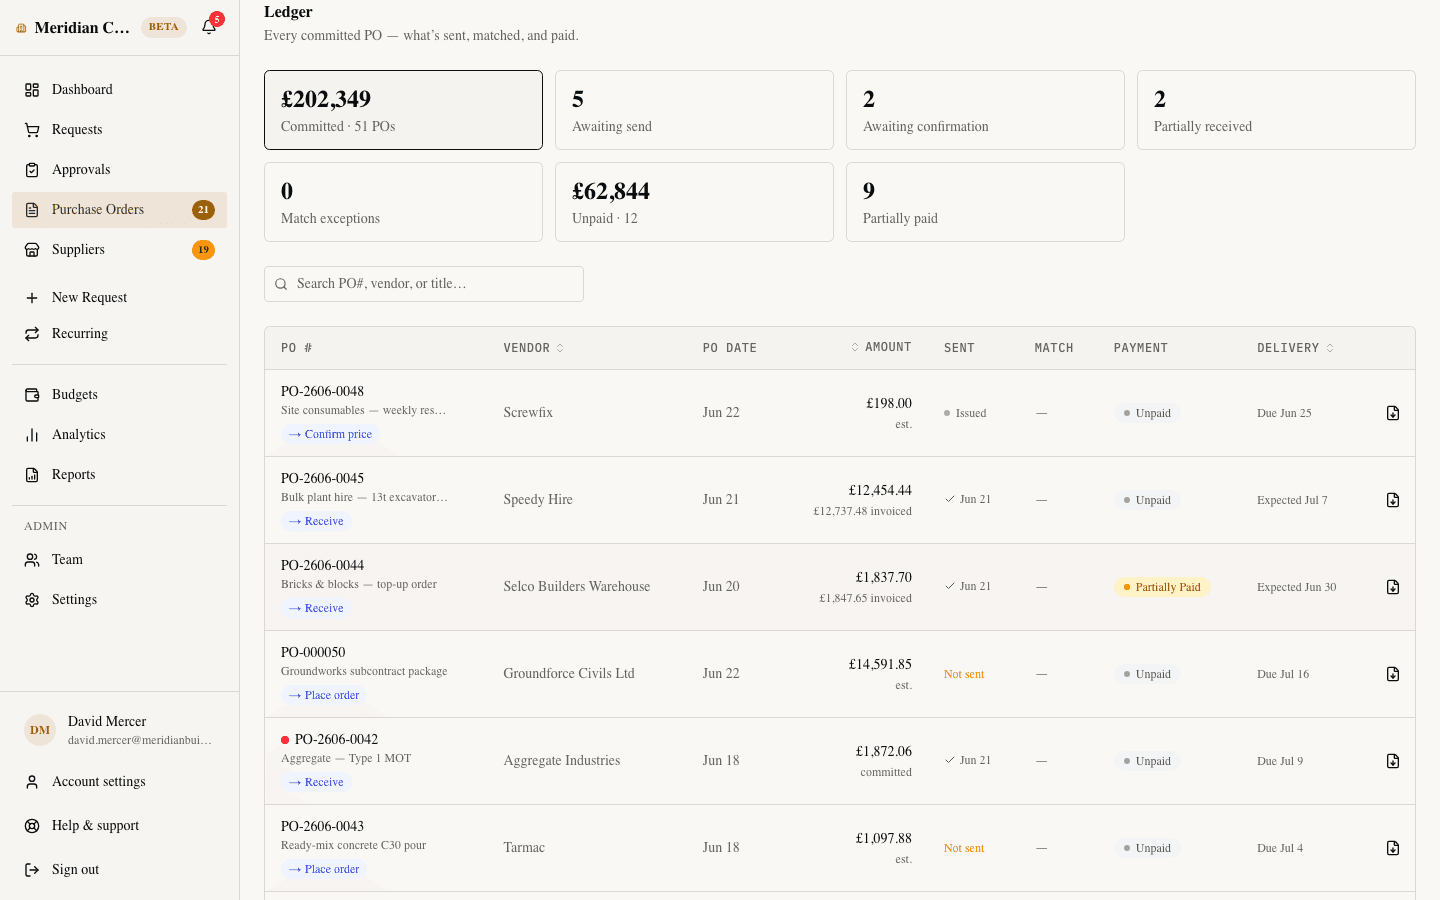The image size is (1440, 900).
Task: Click Receive on PO-2606-0042
Action: tap(316, 782)
